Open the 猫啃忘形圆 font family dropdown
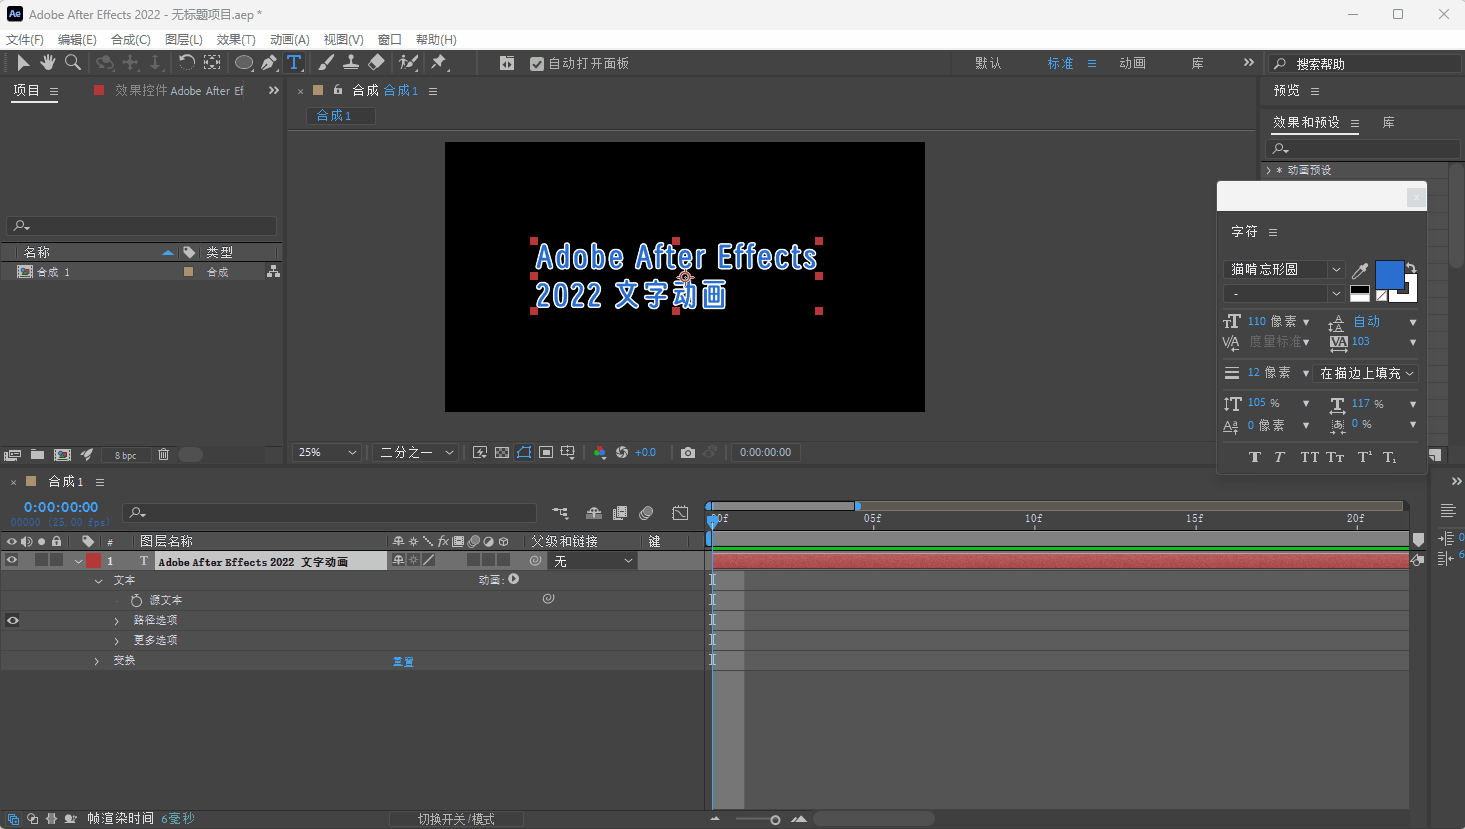 click(1285, 269)
